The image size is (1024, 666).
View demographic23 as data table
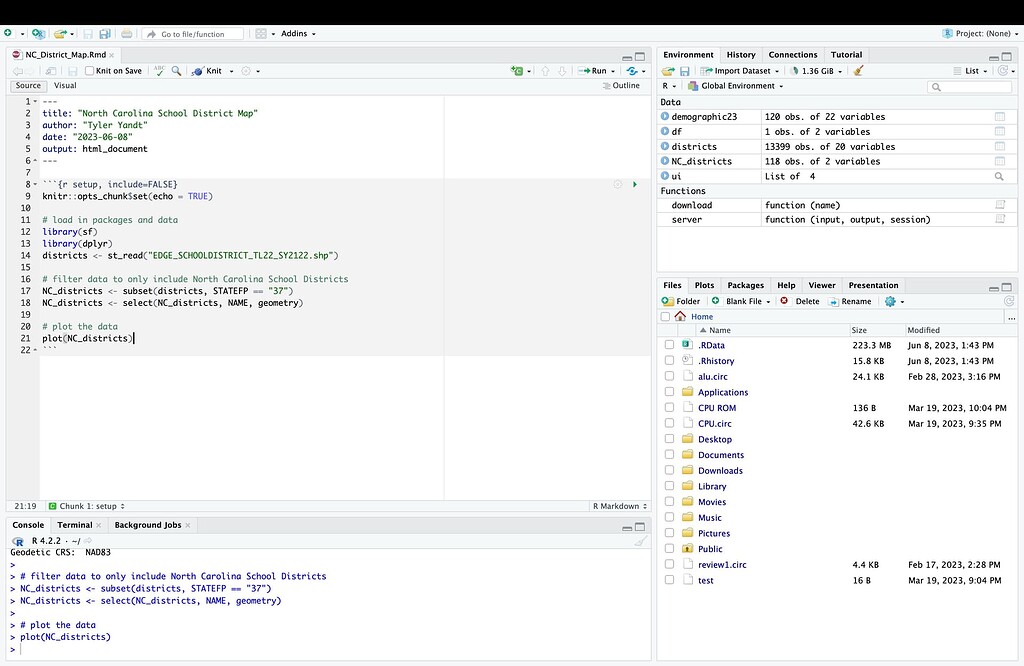999,117
